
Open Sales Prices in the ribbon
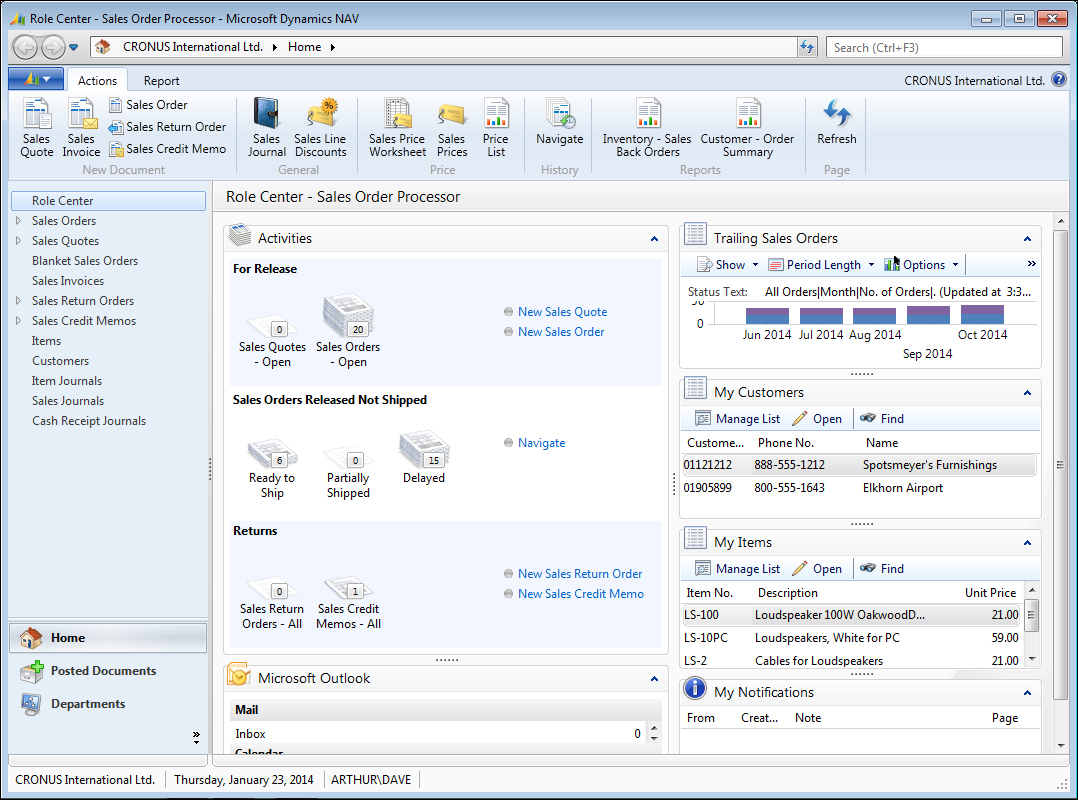click(452, 128)
